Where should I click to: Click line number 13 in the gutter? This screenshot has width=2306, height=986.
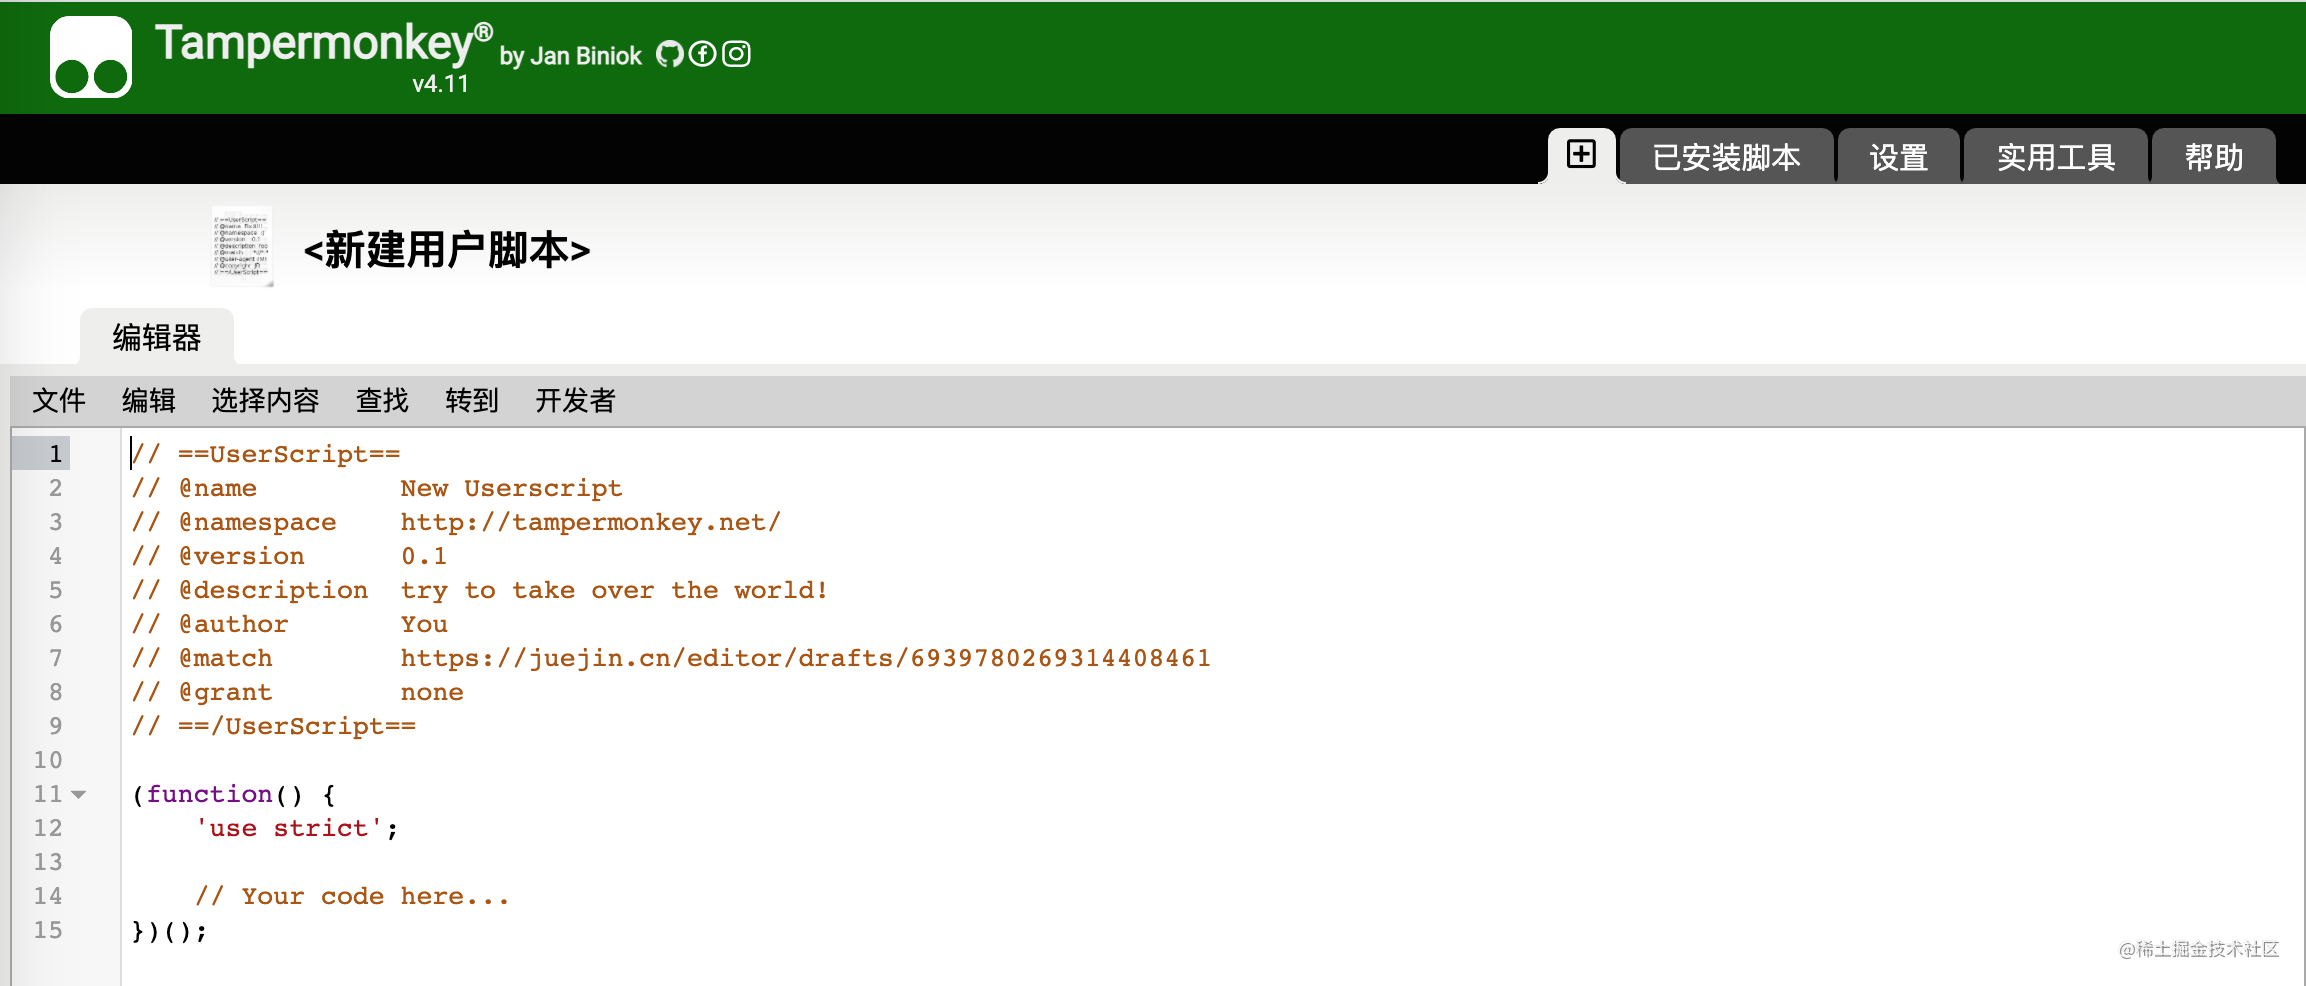click(48, 862)
